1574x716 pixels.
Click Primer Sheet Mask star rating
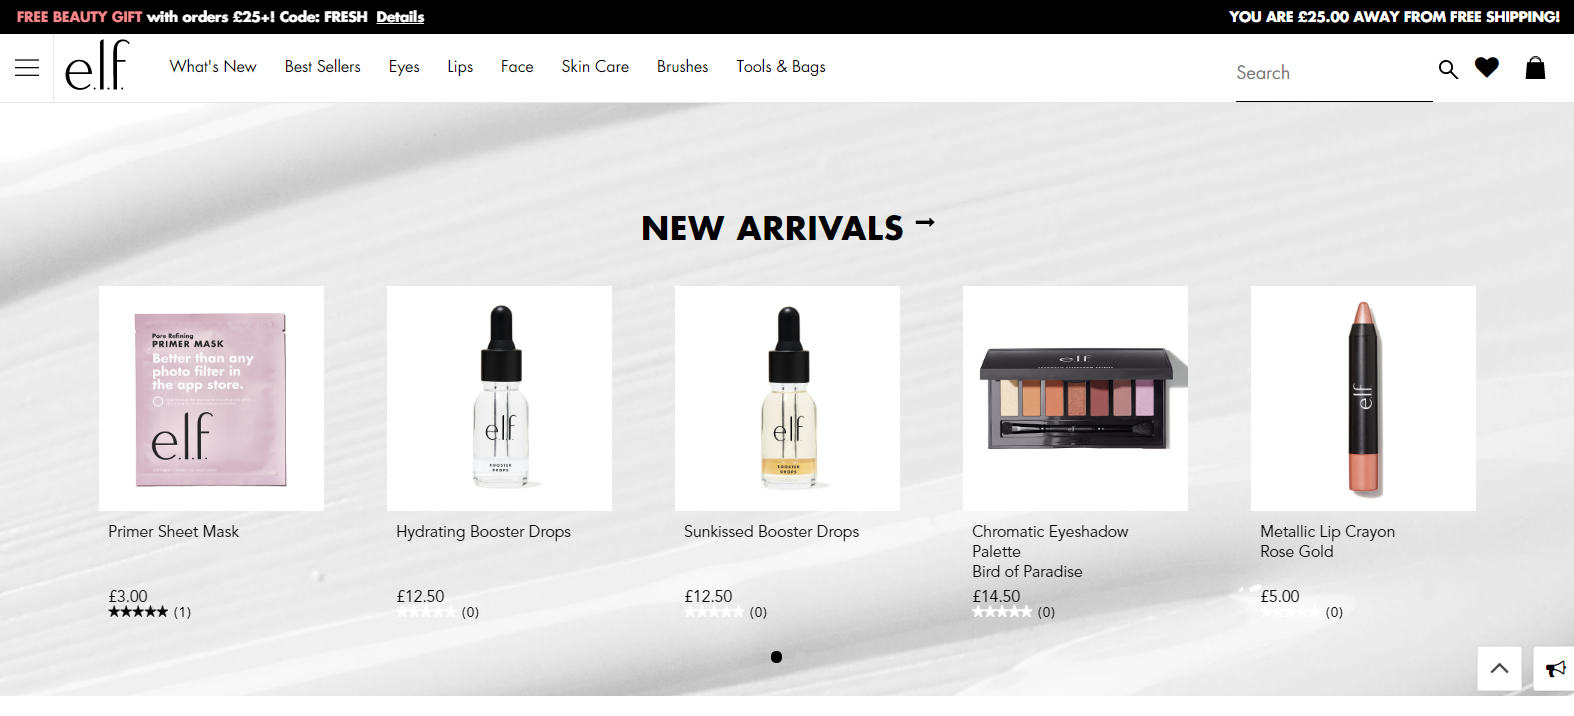point(138,612)
